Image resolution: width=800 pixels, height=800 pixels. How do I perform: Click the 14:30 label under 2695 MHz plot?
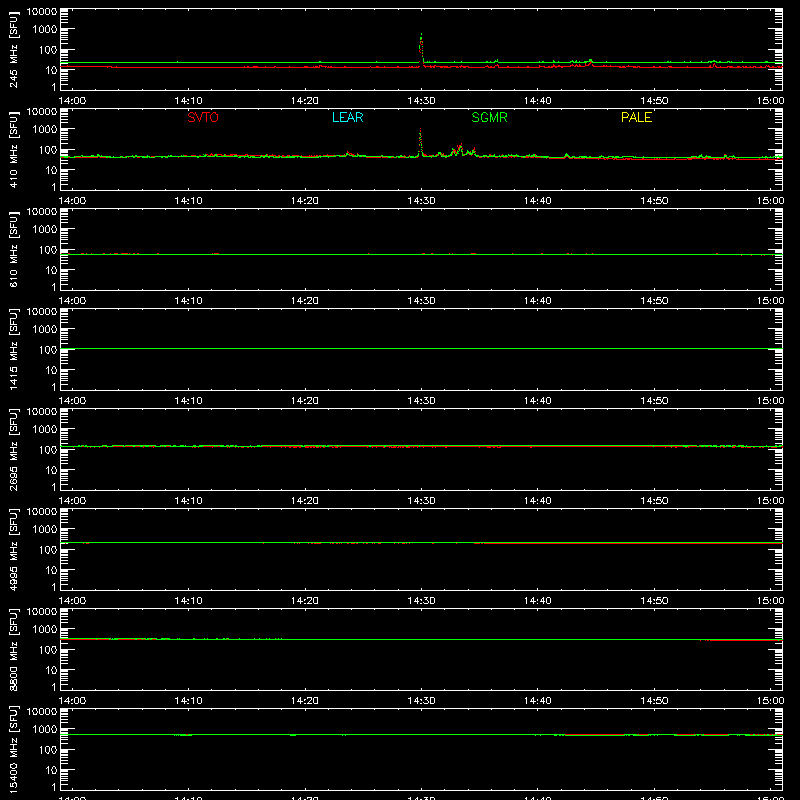(x=421, y=501)
